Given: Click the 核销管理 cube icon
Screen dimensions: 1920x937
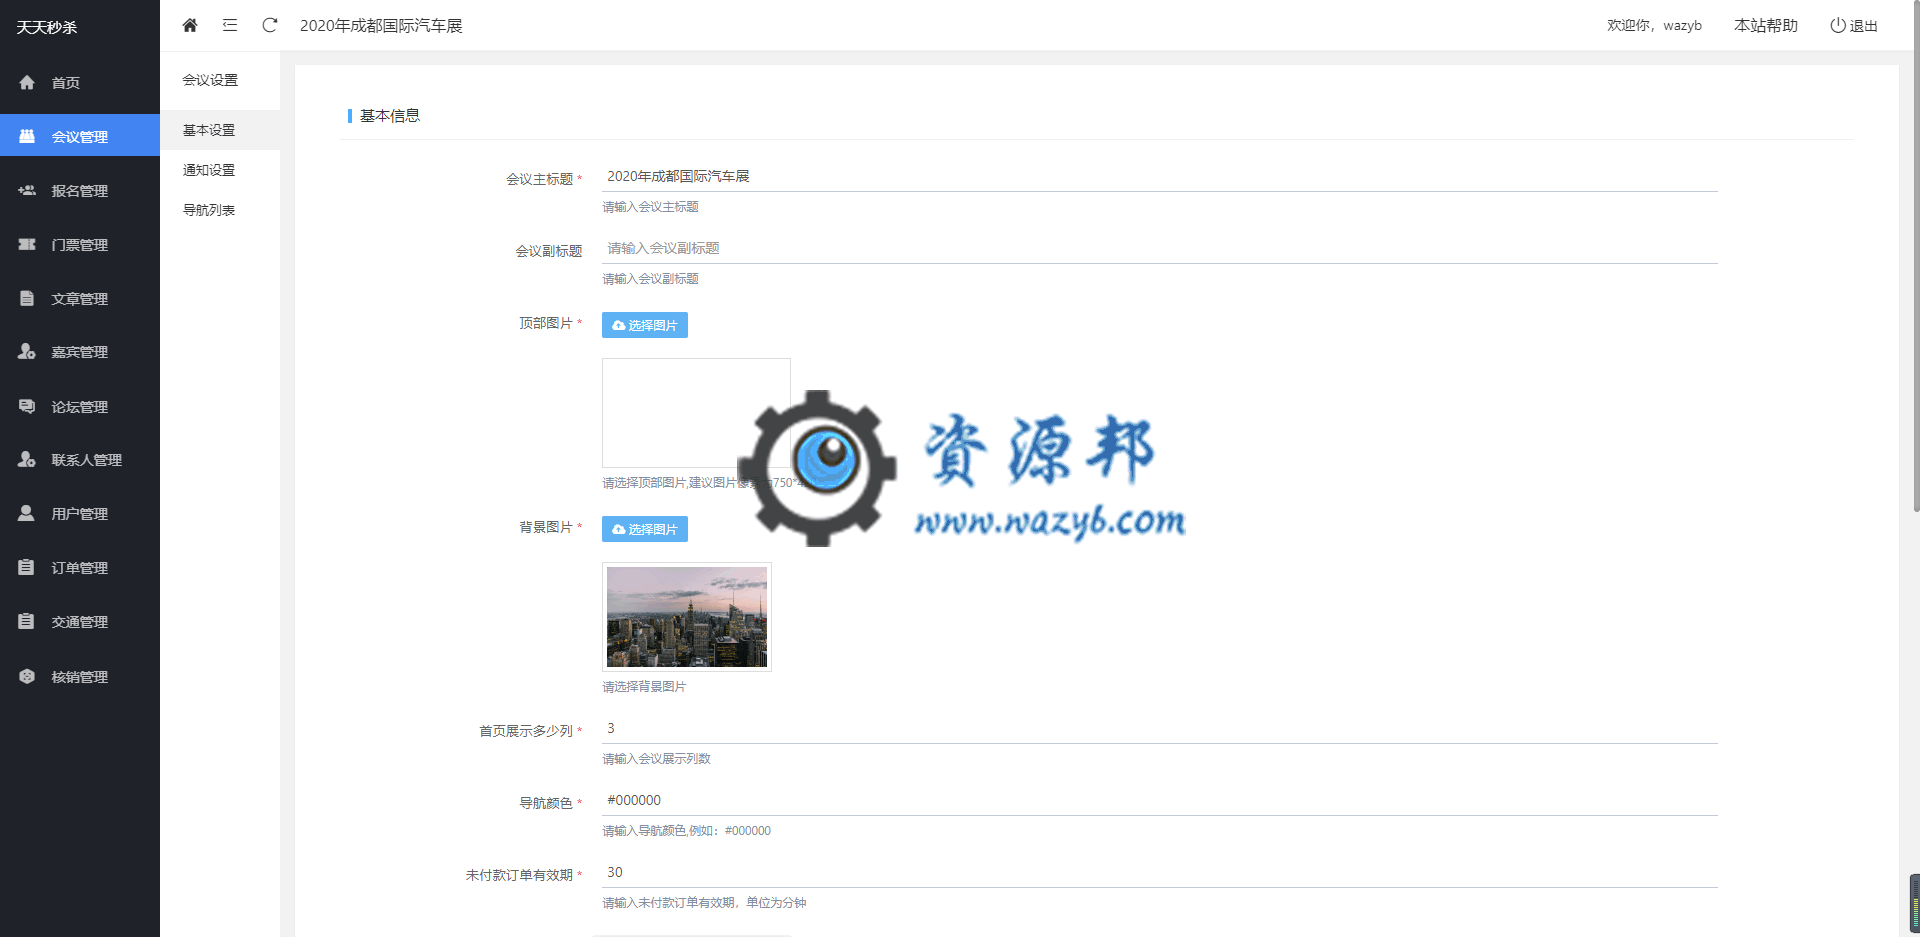Looking at the screenshot, I should [27, 676].
